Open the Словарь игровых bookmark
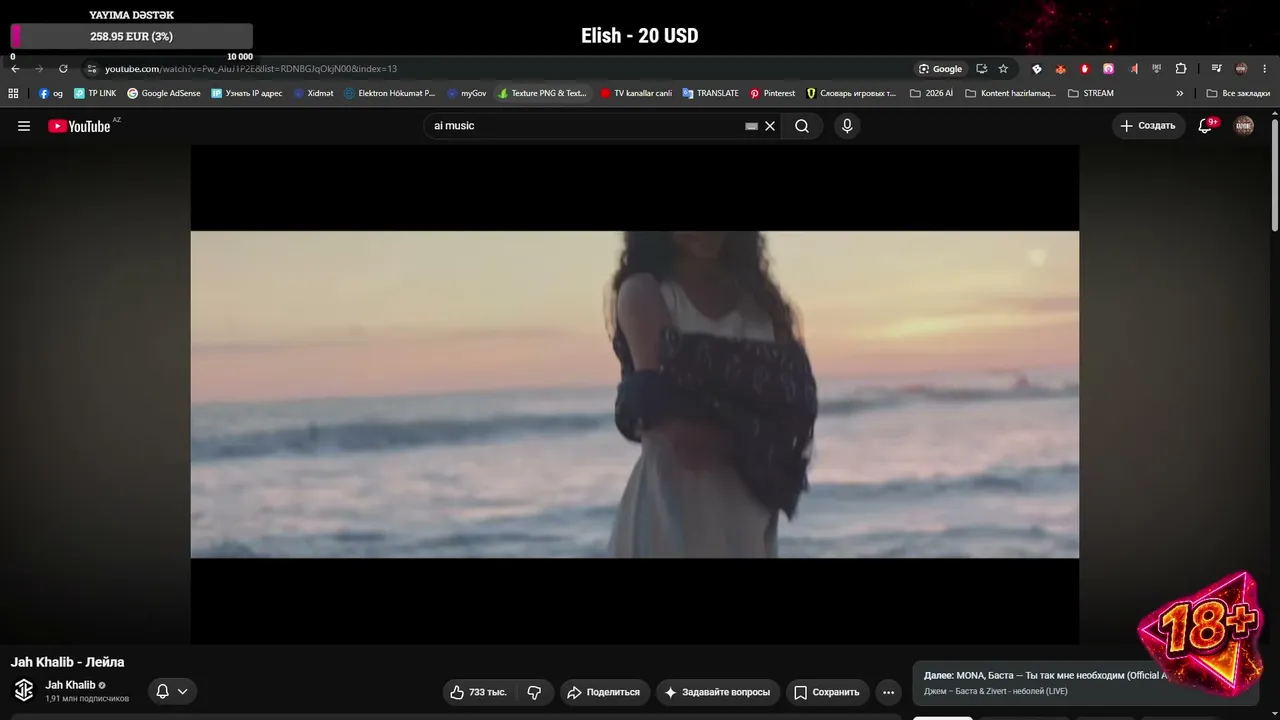1280x720 pixels. (851, 93)
